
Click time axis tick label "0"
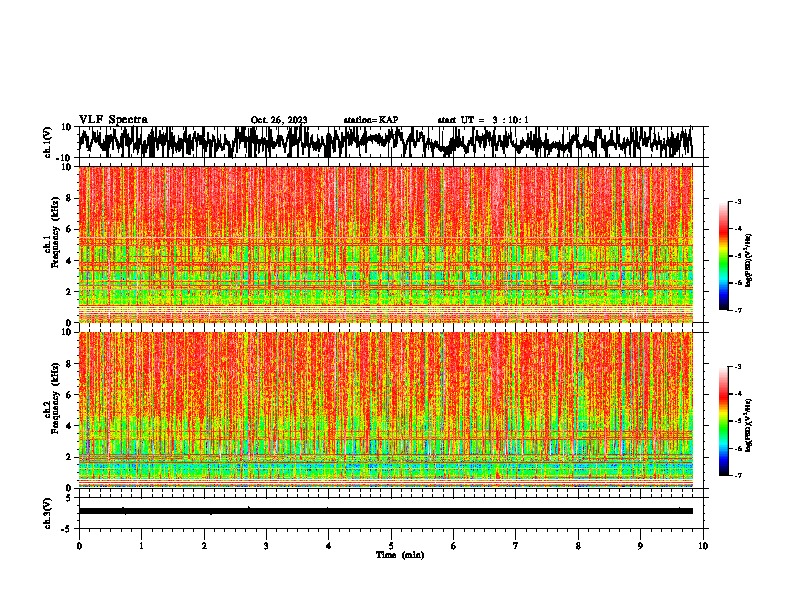click(x=79, y=546)
